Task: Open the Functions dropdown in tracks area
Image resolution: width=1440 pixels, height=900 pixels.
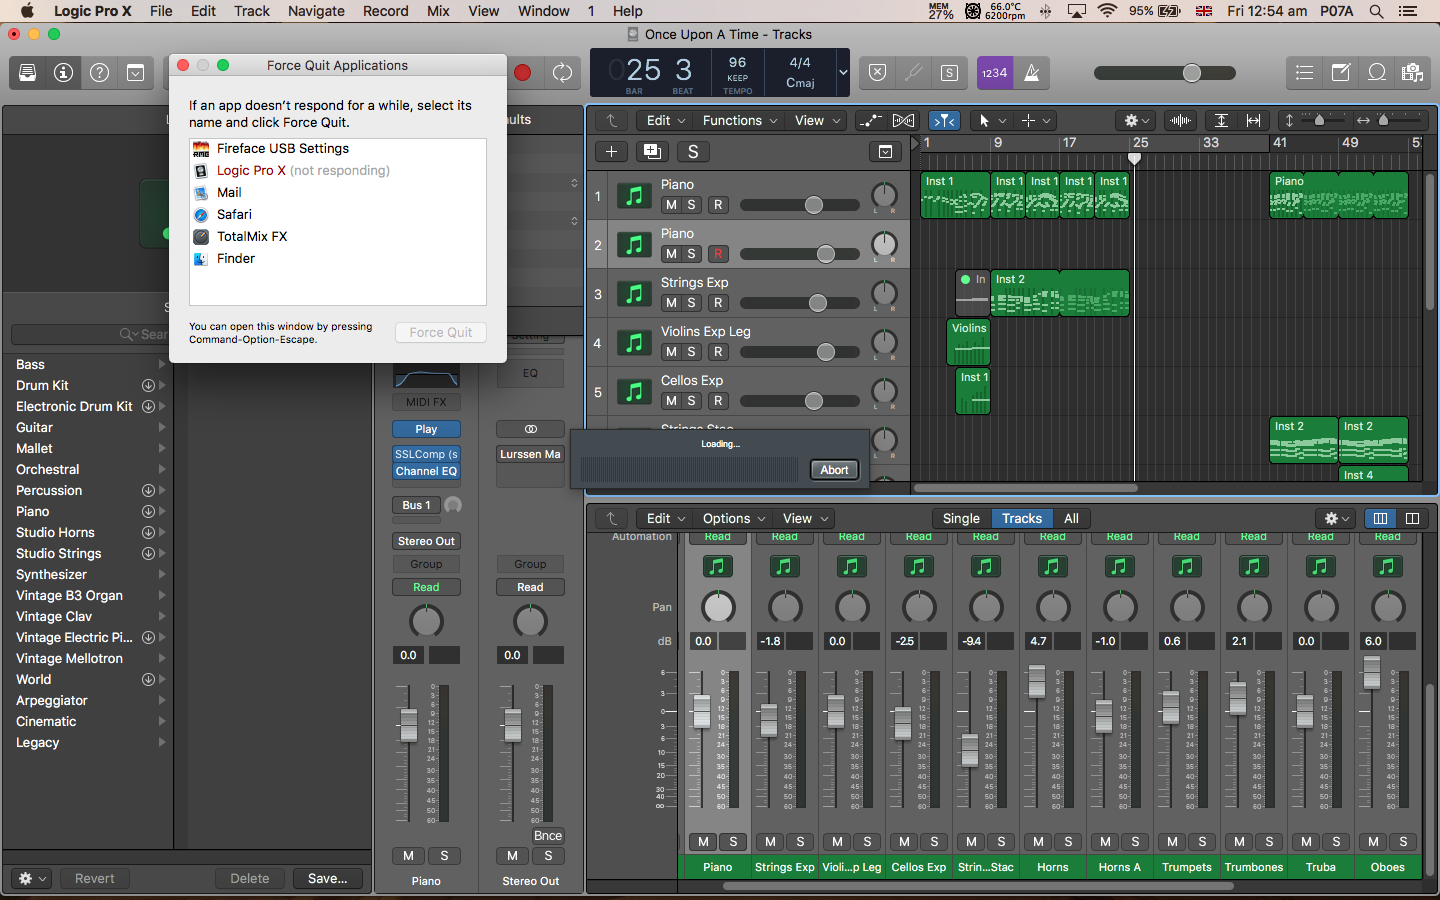Action: click(739, 121)
